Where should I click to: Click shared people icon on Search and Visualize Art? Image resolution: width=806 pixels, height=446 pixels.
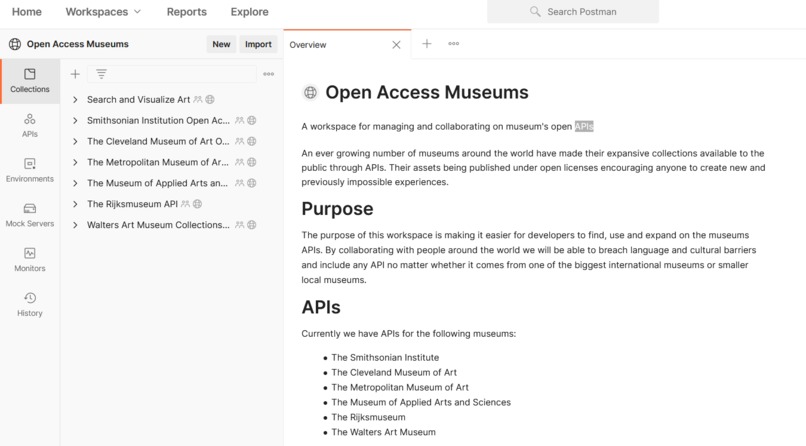pos(198,100)
